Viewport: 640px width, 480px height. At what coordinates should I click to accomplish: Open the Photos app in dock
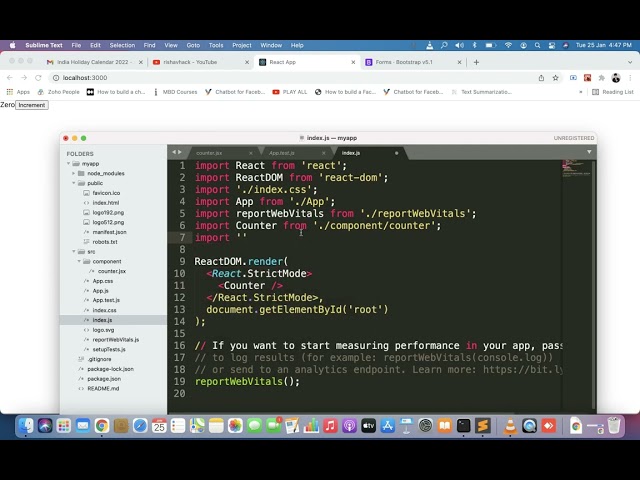coord(235,426)
